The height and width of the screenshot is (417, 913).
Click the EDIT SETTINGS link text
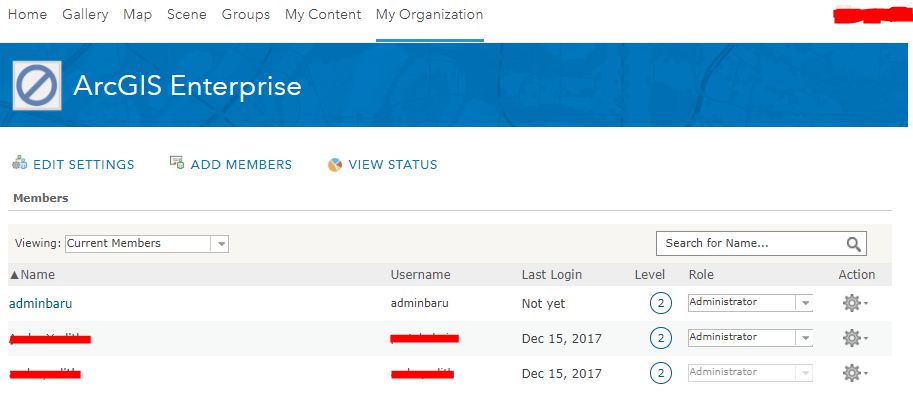pos(84,165)
